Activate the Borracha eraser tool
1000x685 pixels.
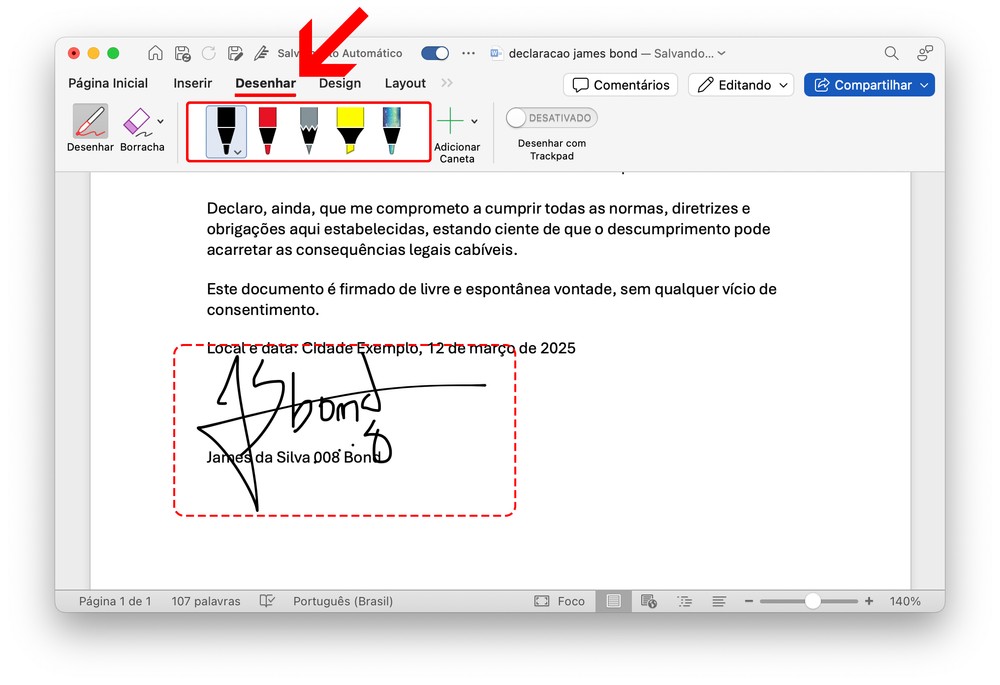137,123
